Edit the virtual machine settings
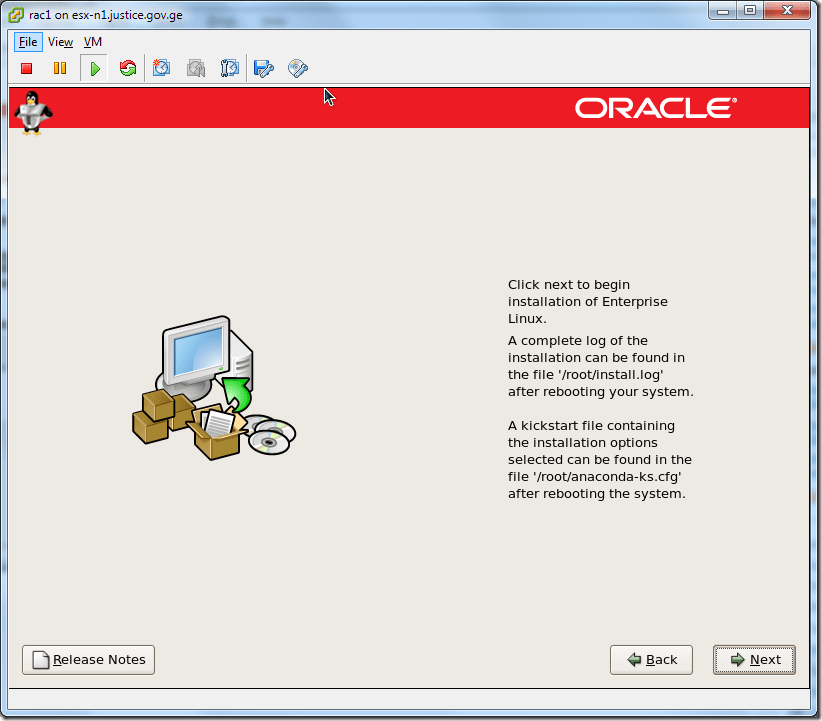The image size is (822, 721). (264, 67)
